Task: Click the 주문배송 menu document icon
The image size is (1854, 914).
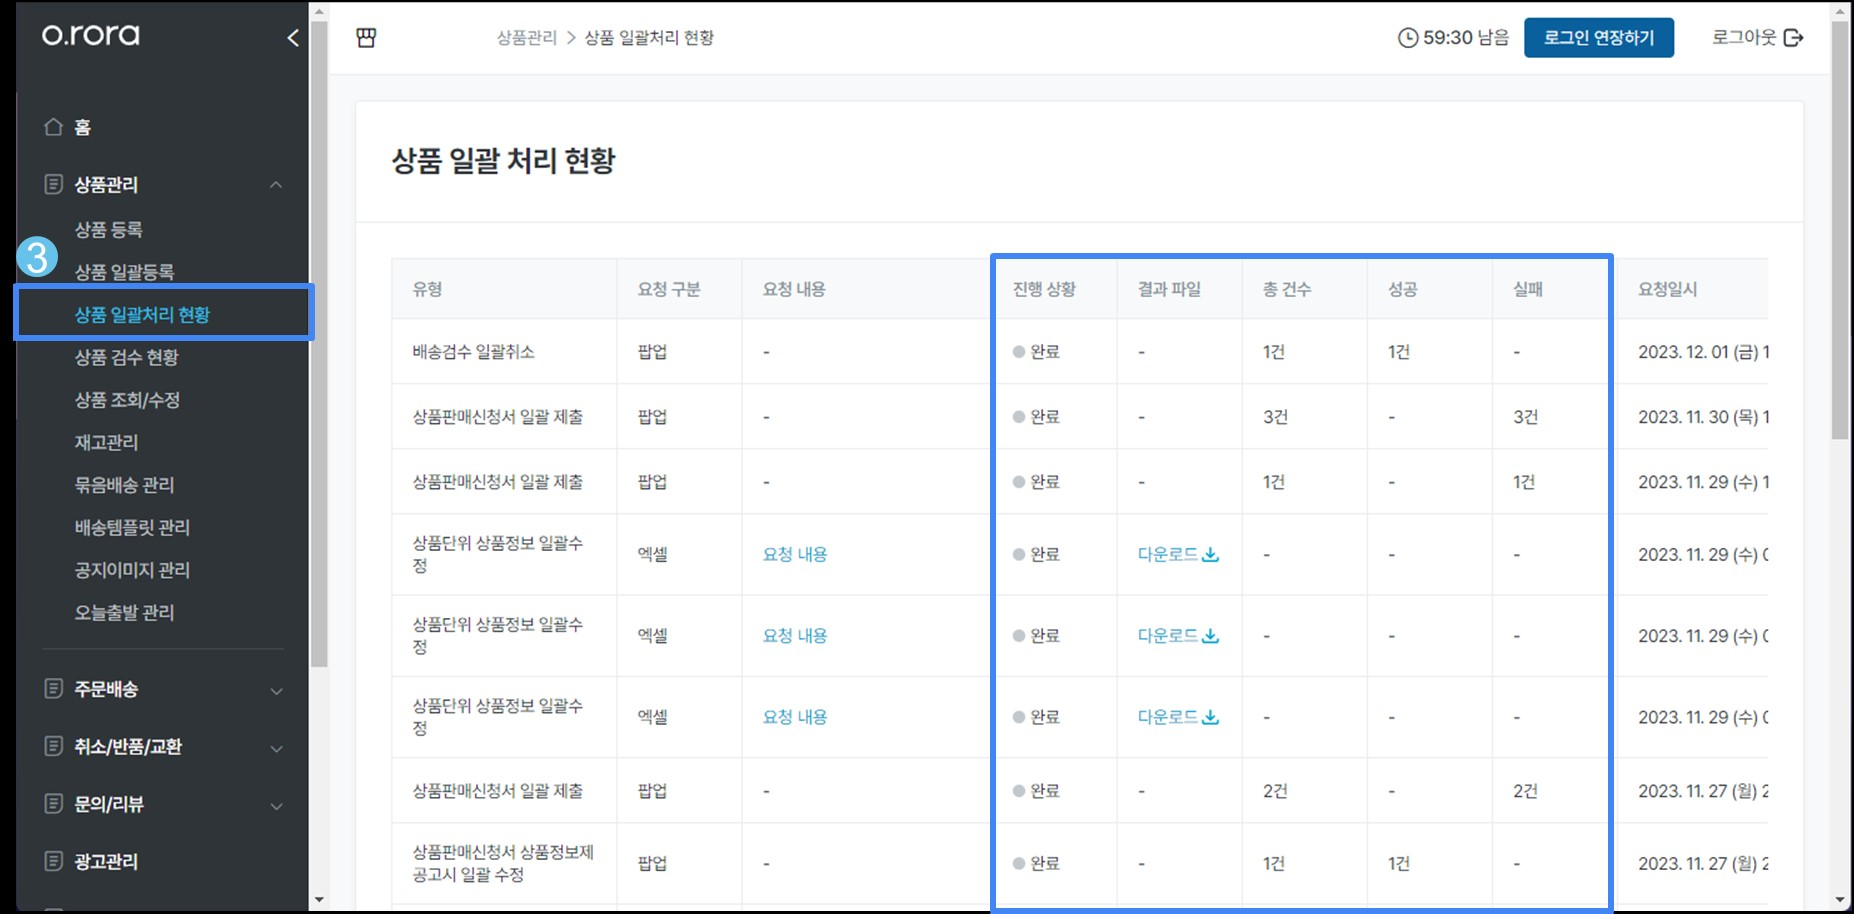Action: (x=54, y=689)
